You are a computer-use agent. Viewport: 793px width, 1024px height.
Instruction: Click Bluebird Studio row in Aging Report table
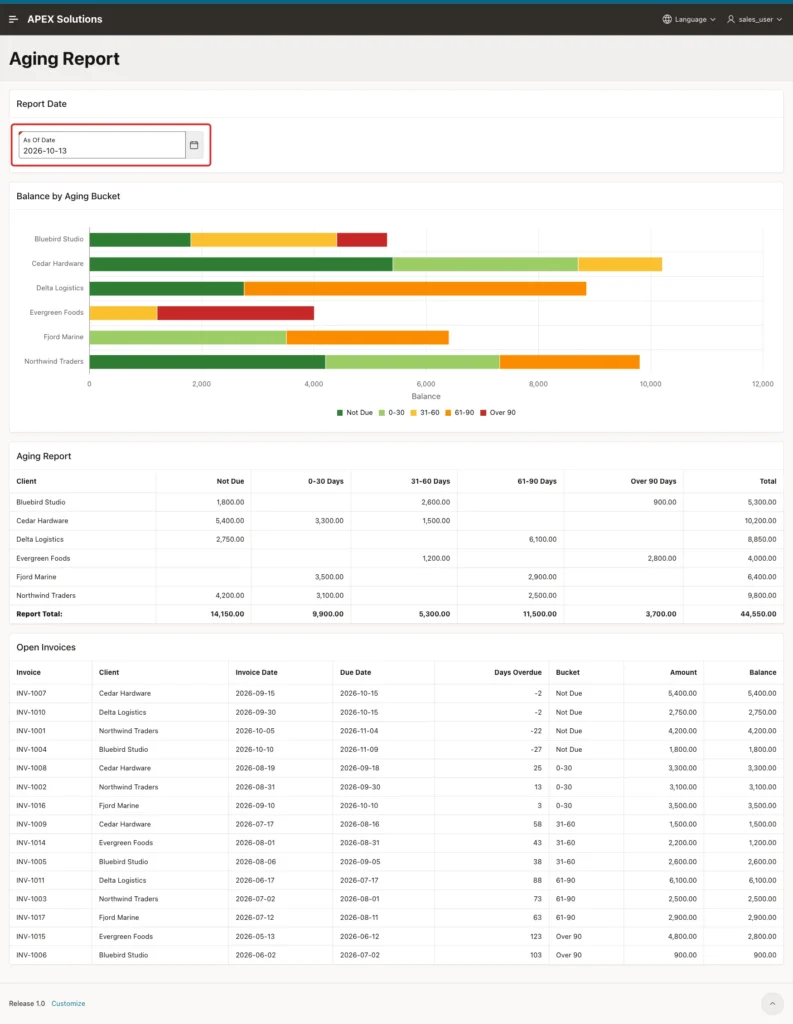coord(396,502)
